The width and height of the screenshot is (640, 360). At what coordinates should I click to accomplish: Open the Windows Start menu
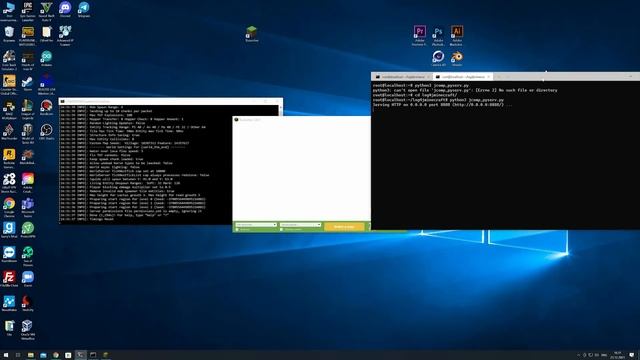pyautogui.click(x=6, y=355)
